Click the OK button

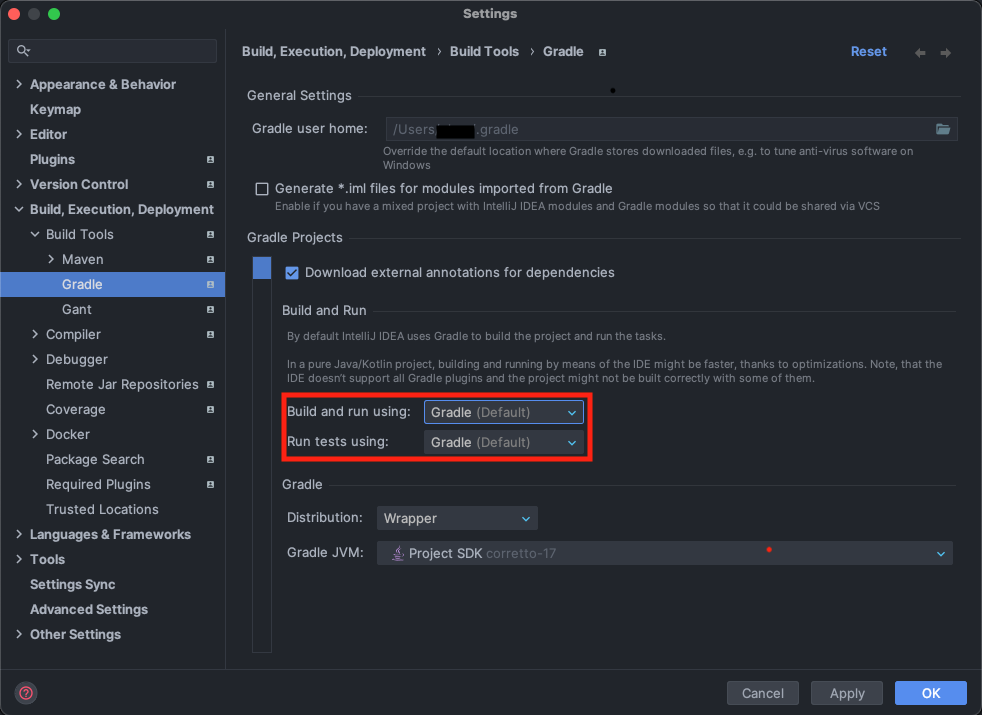point(931,694)
